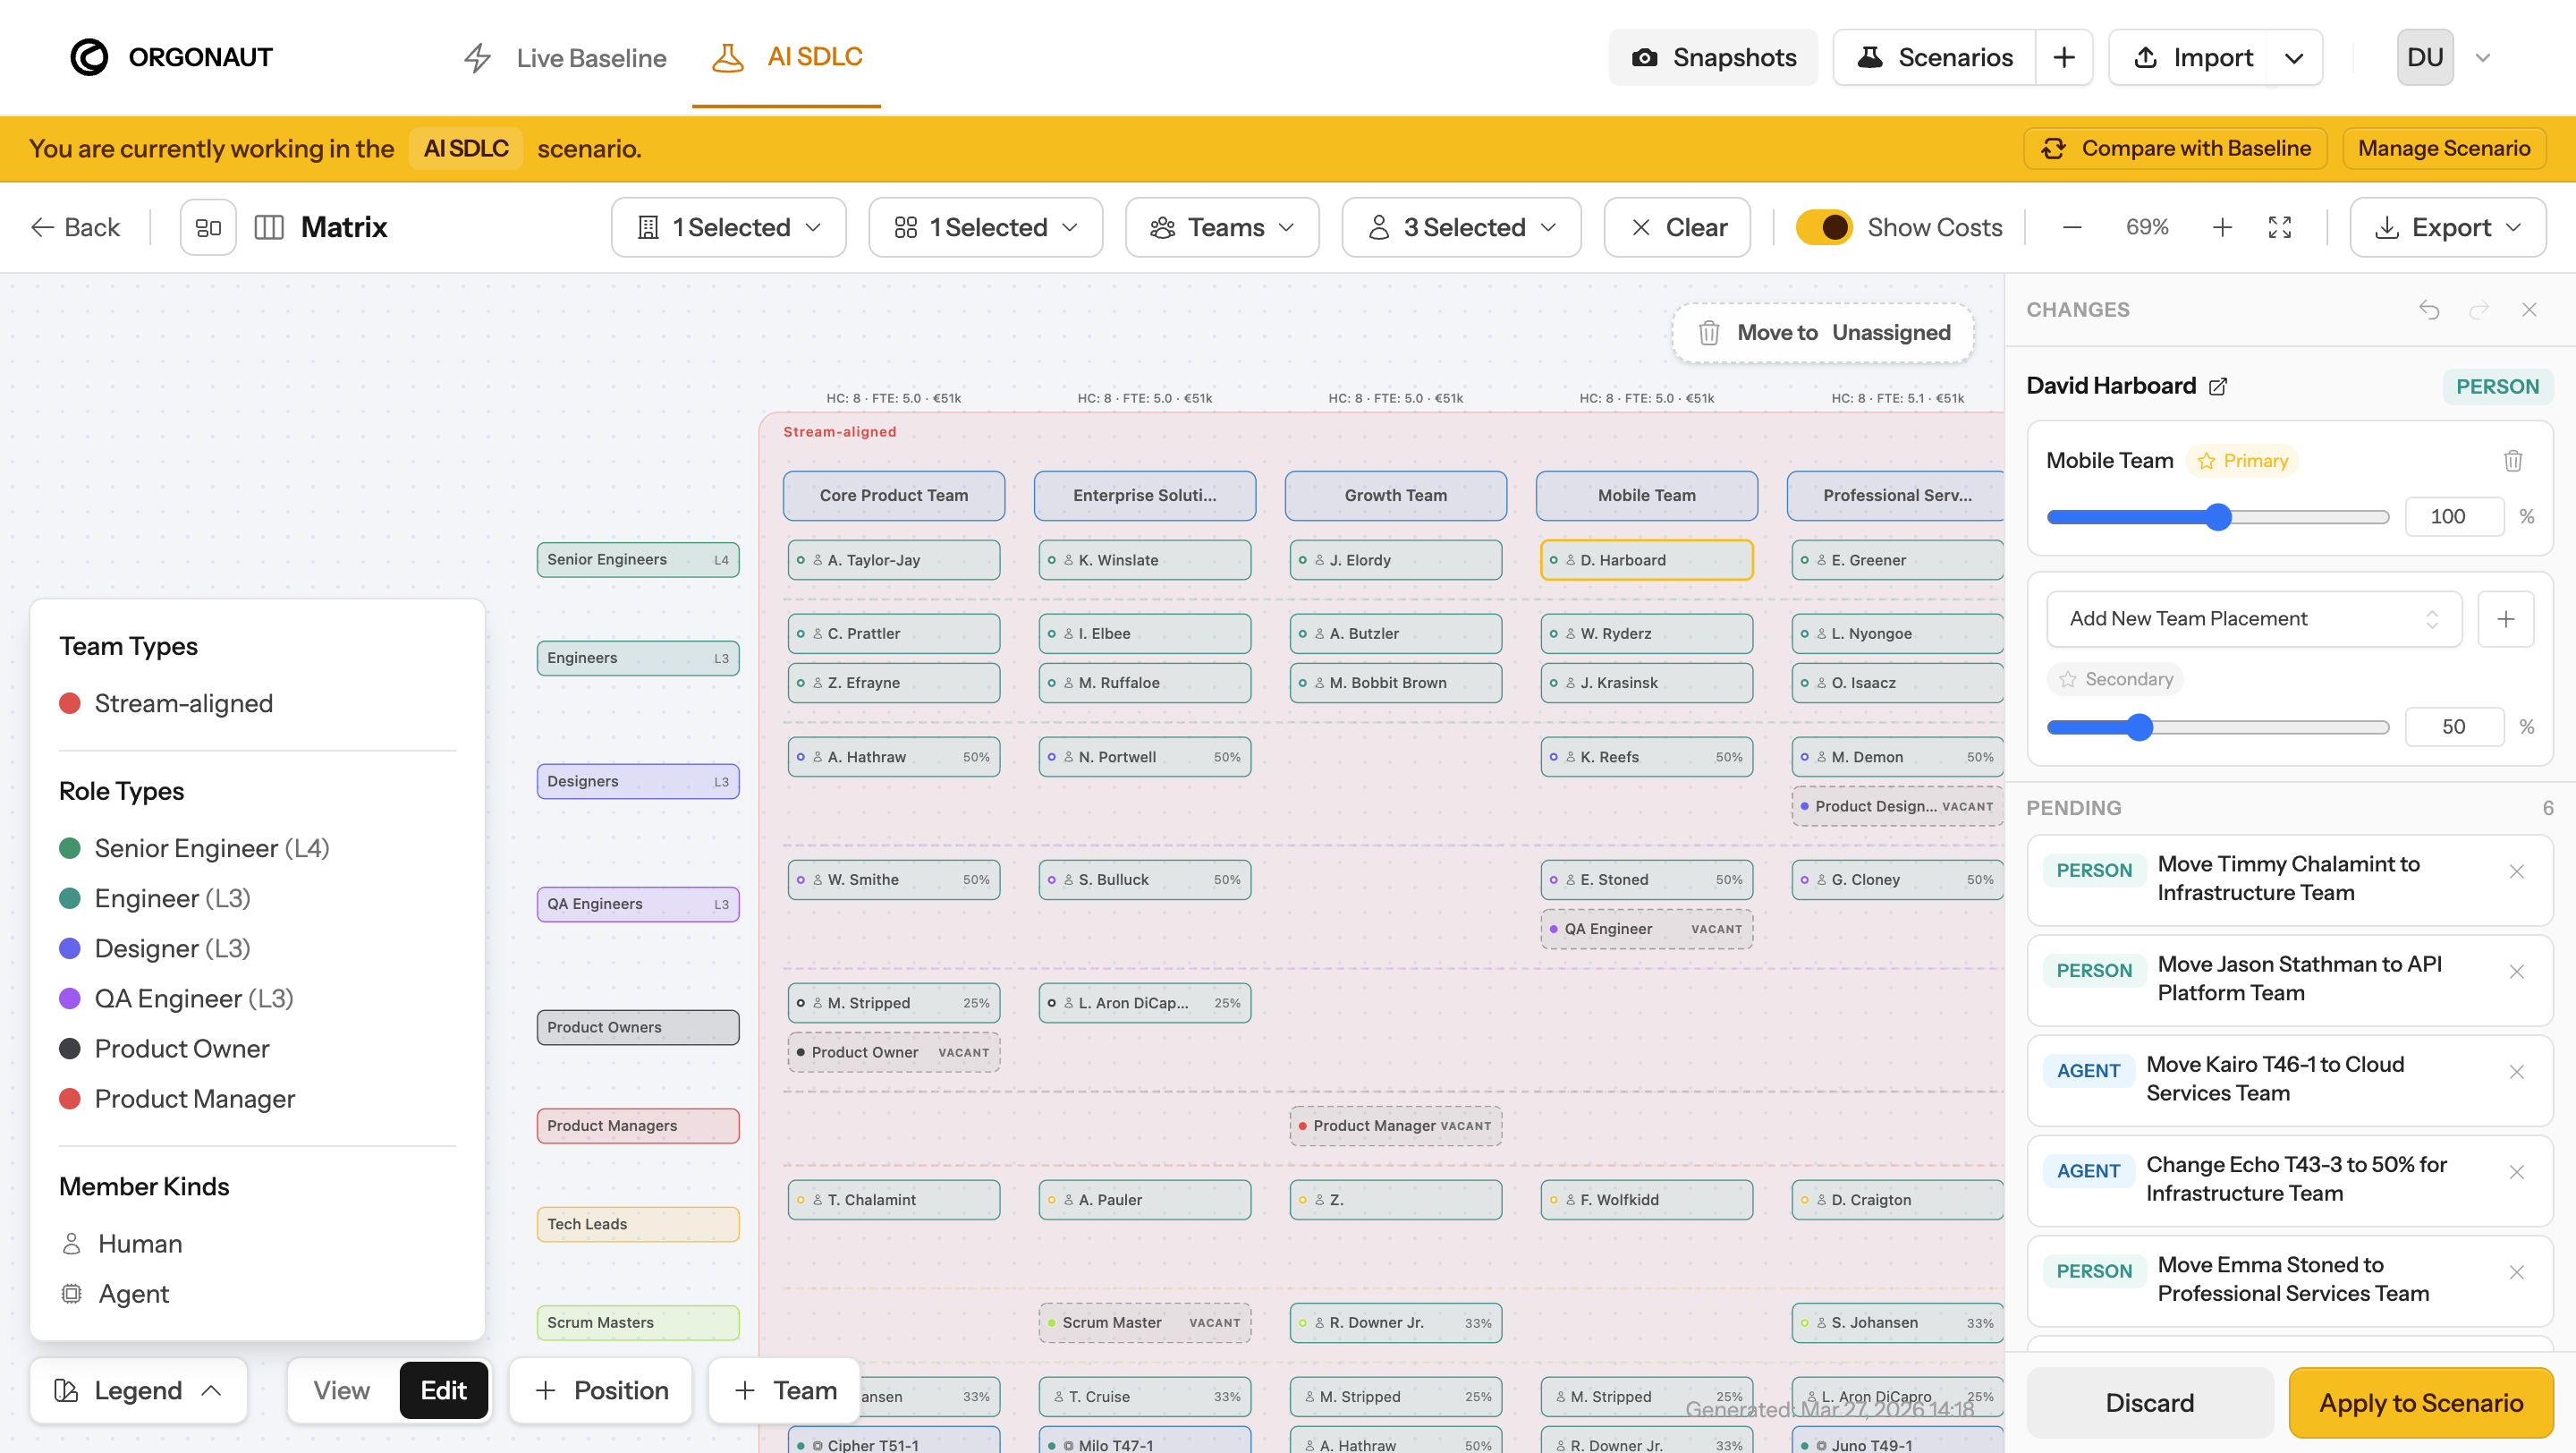Open the Teams grouping dropdown
This screenshot has height=1453, width=2576.
pyautogui.click(x=1222, y=228)
